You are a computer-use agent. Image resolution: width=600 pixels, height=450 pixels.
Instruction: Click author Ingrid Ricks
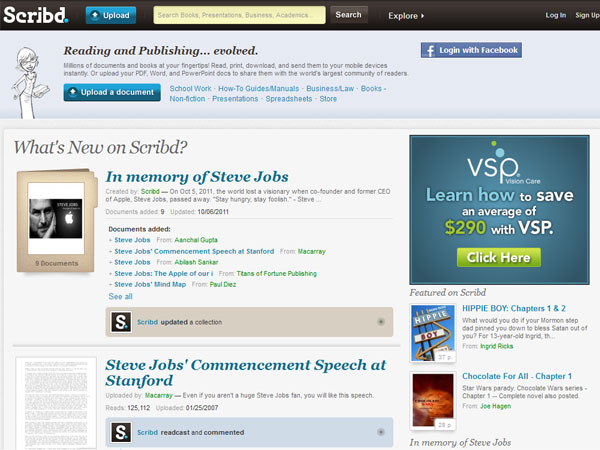[x=497, y=346]
